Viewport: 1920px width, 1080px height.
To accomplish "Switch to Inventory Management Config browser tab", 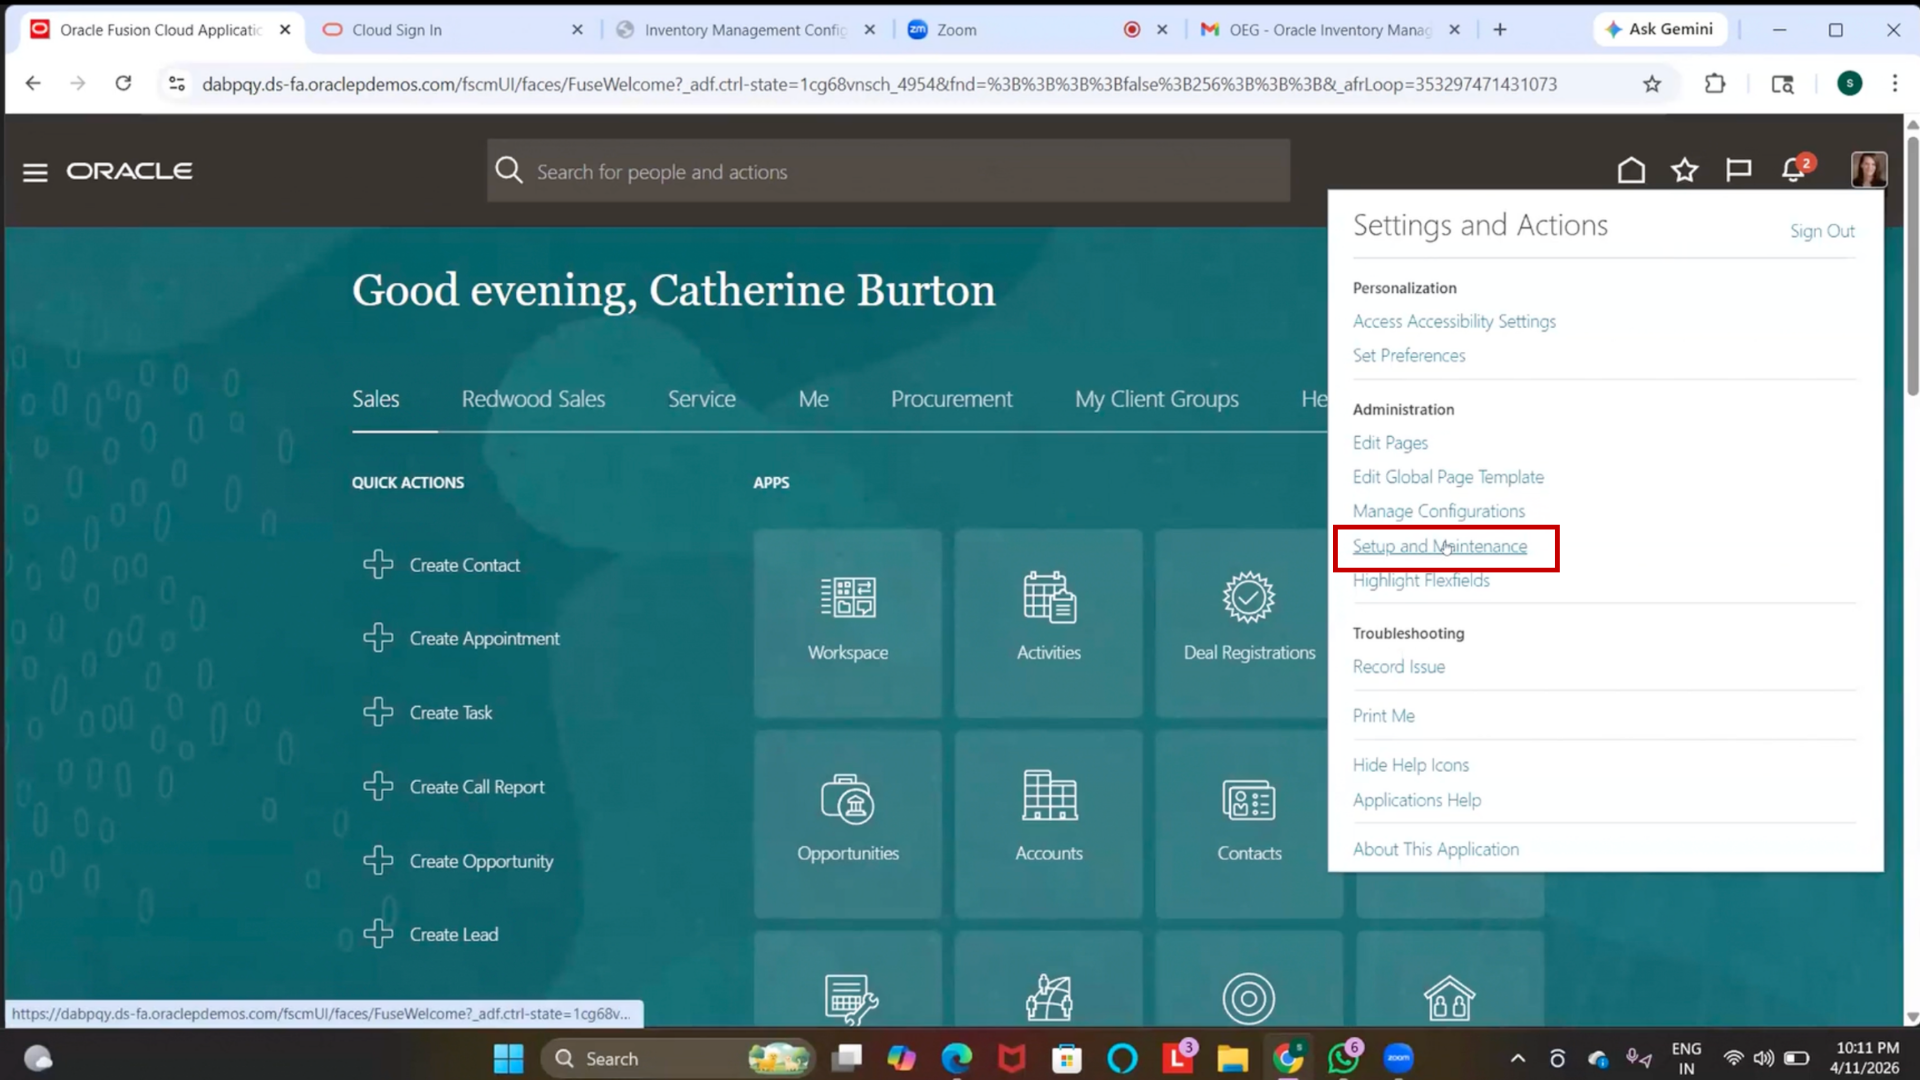I will (x=745, y=30).
